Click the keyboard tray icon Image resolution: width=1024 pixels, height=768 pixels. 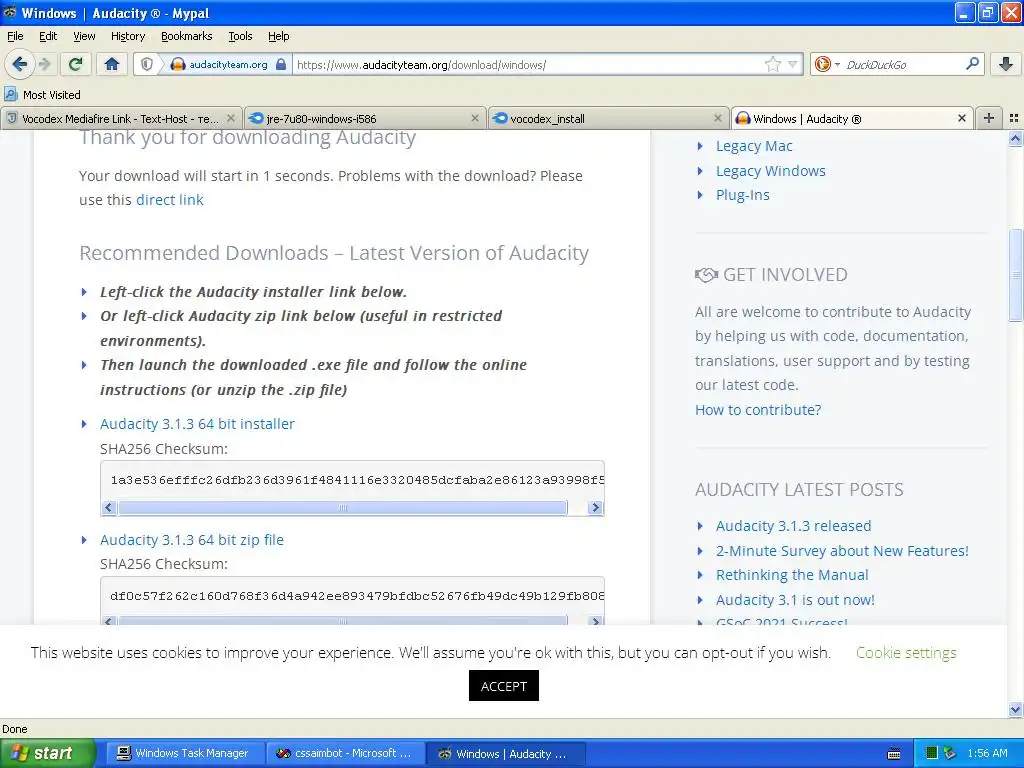tap(894, 754)
